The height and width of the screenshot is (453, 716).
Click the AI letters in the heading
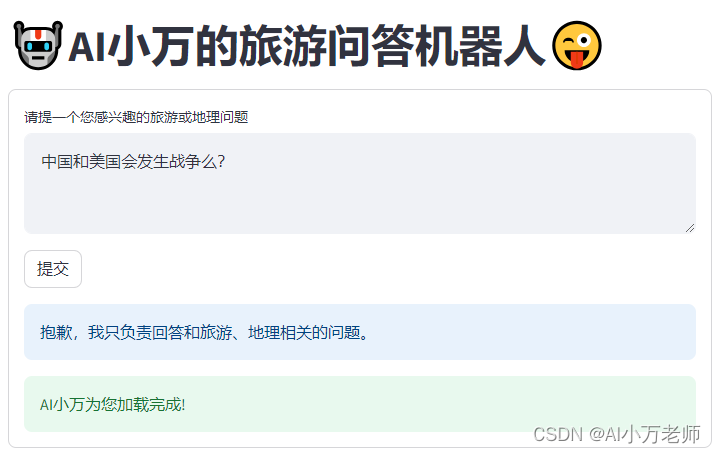(x=88, y=47)
